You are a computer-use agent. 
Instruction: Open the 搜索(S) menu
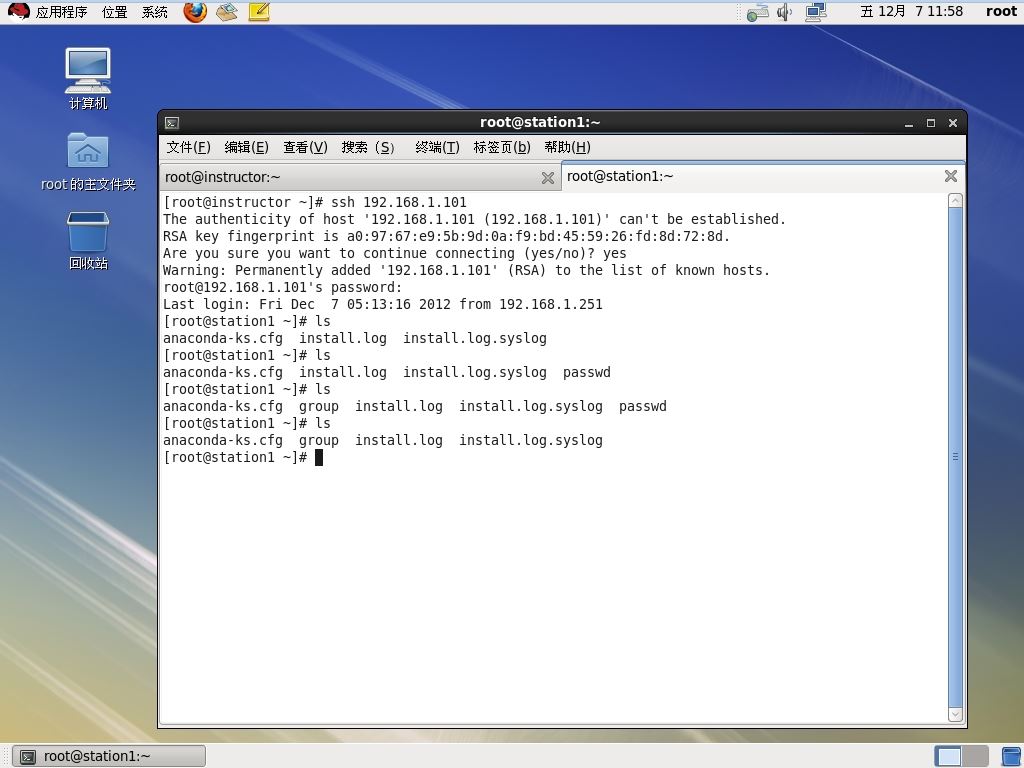coord(368,148)
